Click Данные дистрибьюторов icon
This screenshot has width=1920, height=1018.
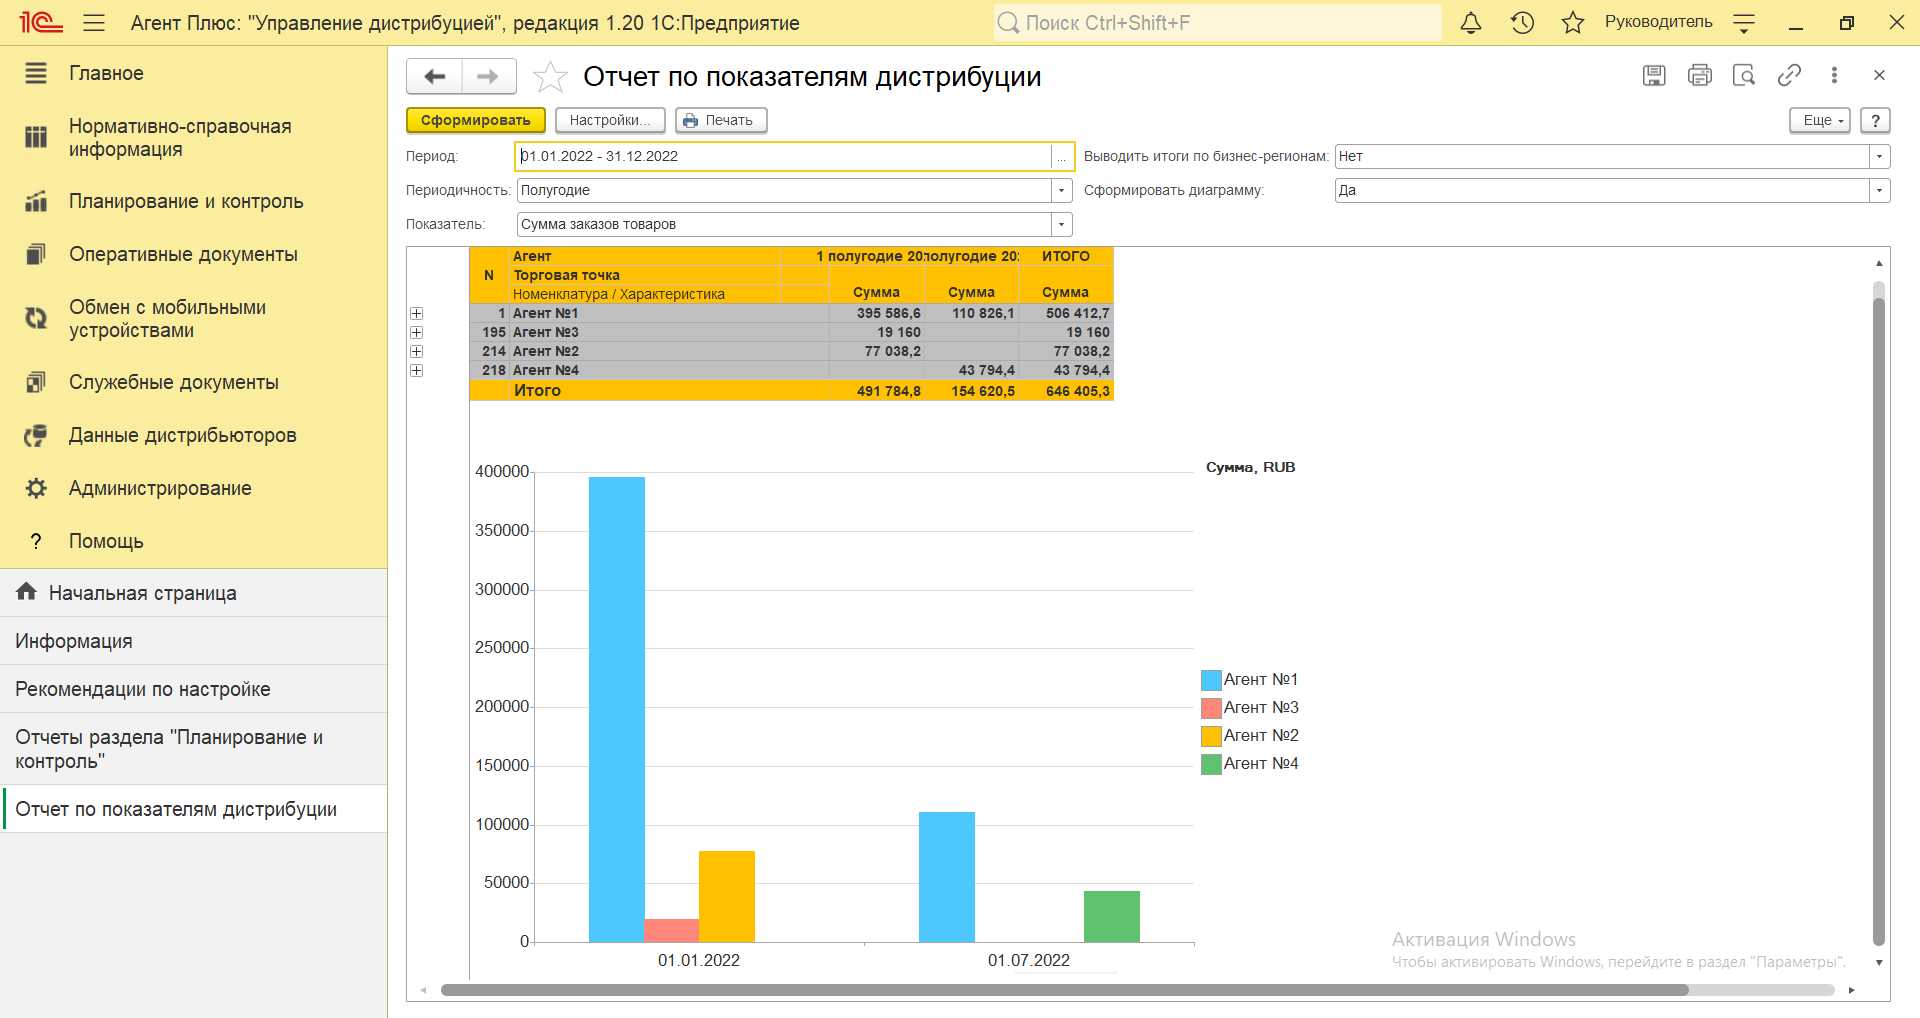click(36, 435)
